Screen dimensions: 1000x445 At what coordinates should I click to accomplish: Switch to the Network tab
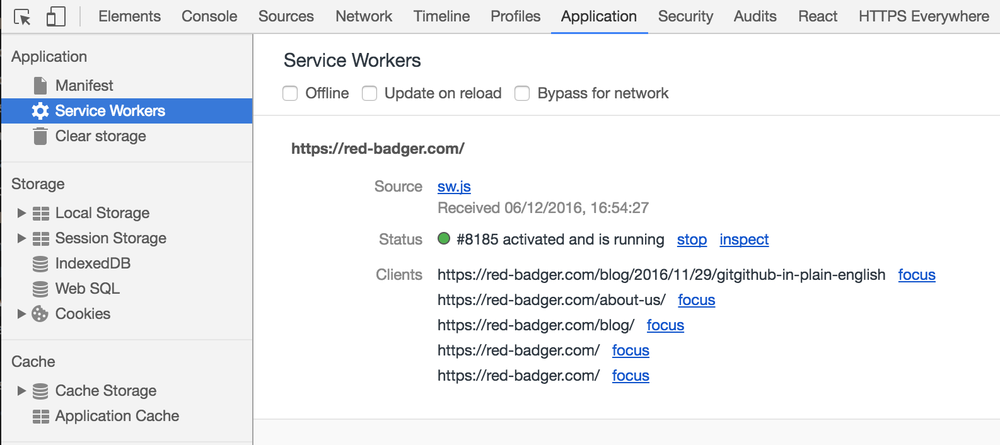pyautogui.click(x=364, y=16)
